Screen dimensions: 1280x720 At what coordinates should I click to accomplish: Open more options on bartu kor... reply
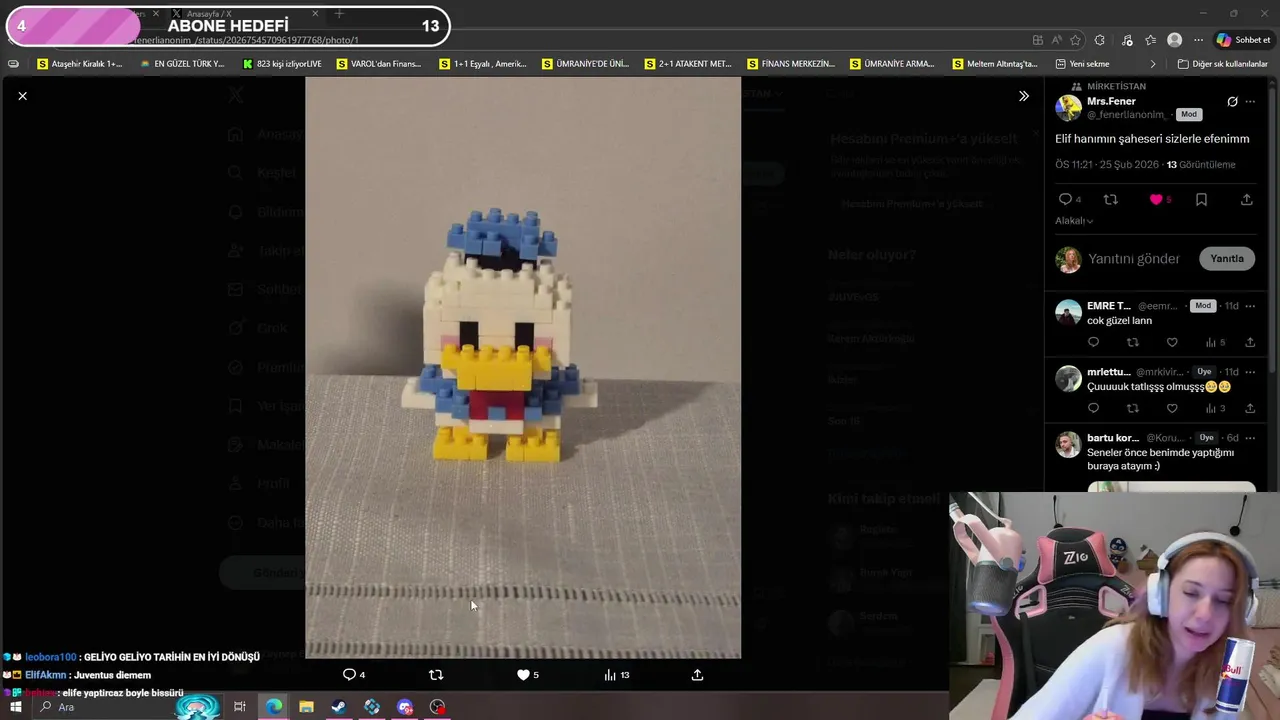[x=1250, y=438]
